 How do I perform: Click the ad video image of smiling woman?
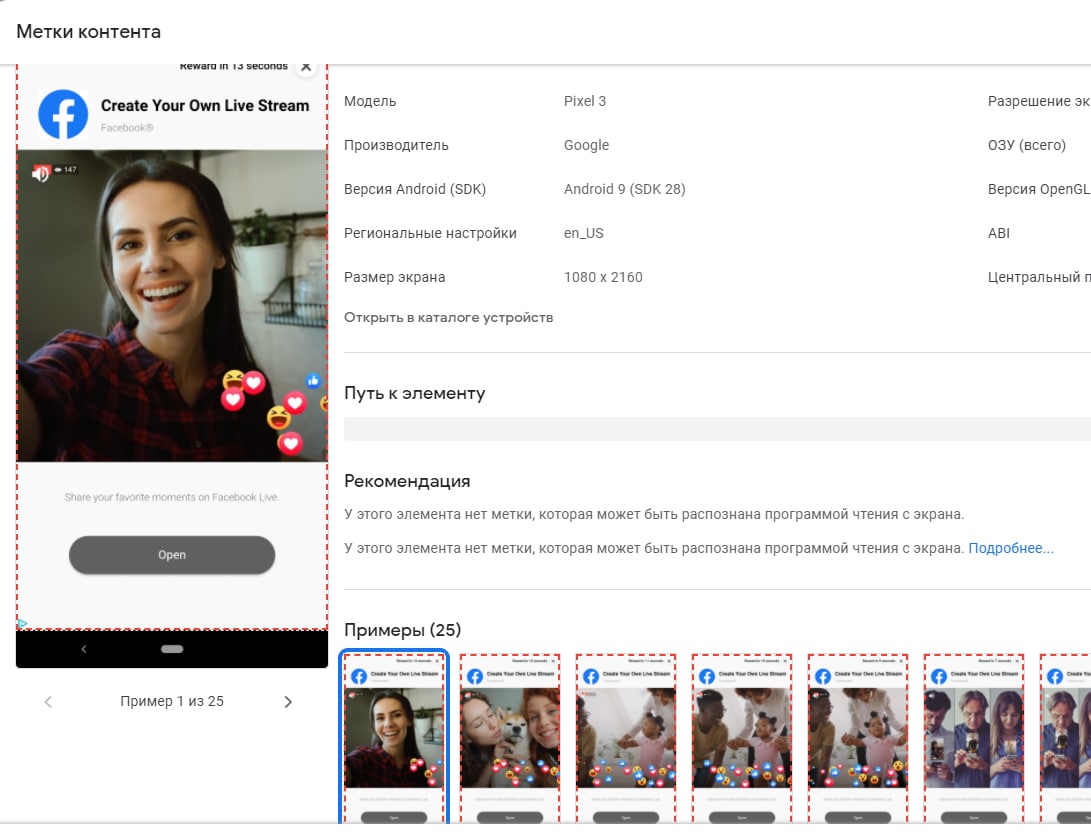tap(172, 306)
